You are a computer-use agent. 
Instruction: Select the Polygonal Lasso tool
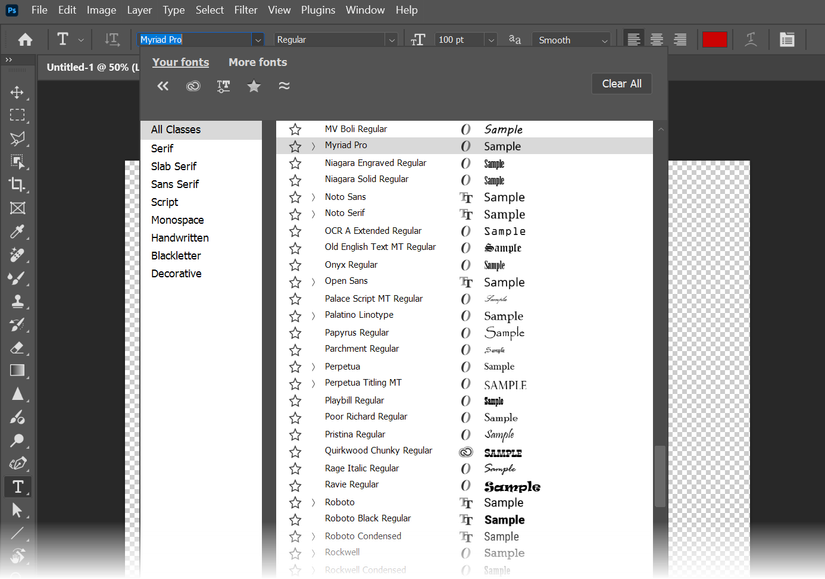pyautogui.click(x=17, y=138)
